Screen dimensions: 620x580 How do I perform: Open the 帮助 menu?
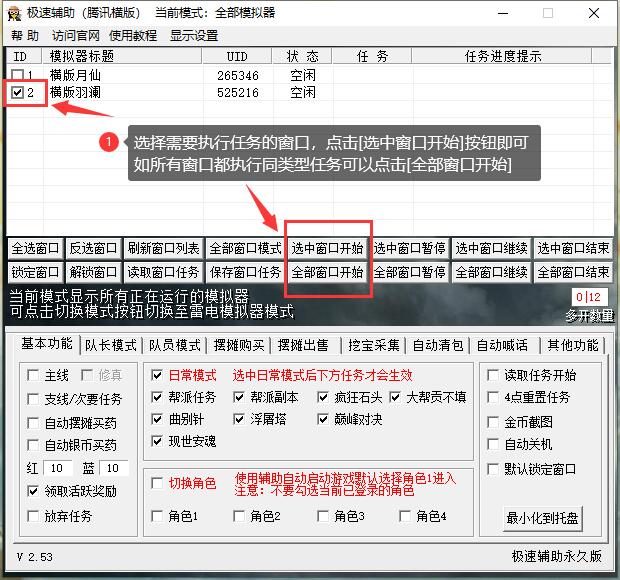25,35
